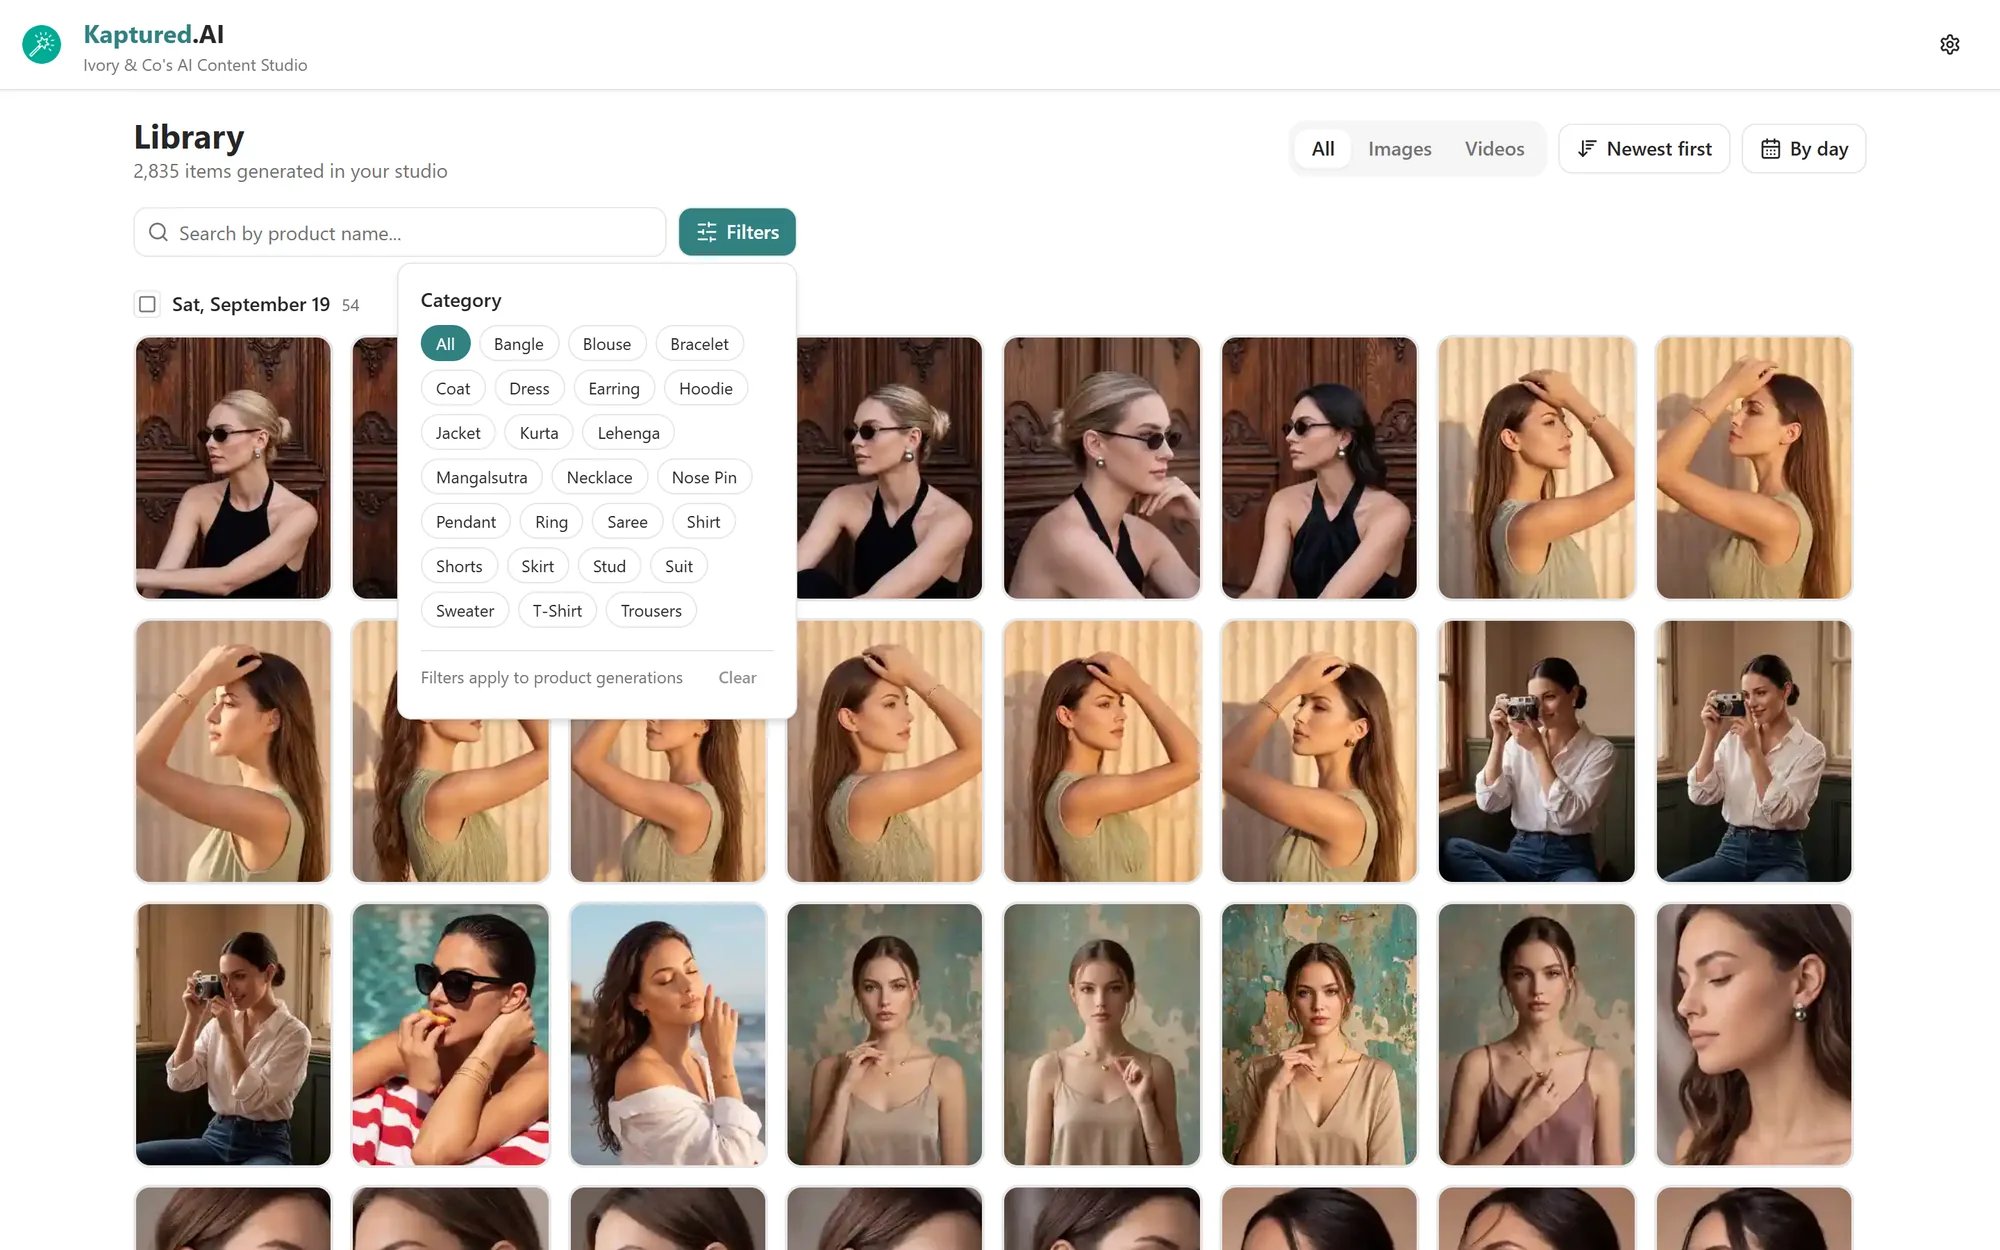
Task: Filter by Saree category
Action: [x=627, y=522]
